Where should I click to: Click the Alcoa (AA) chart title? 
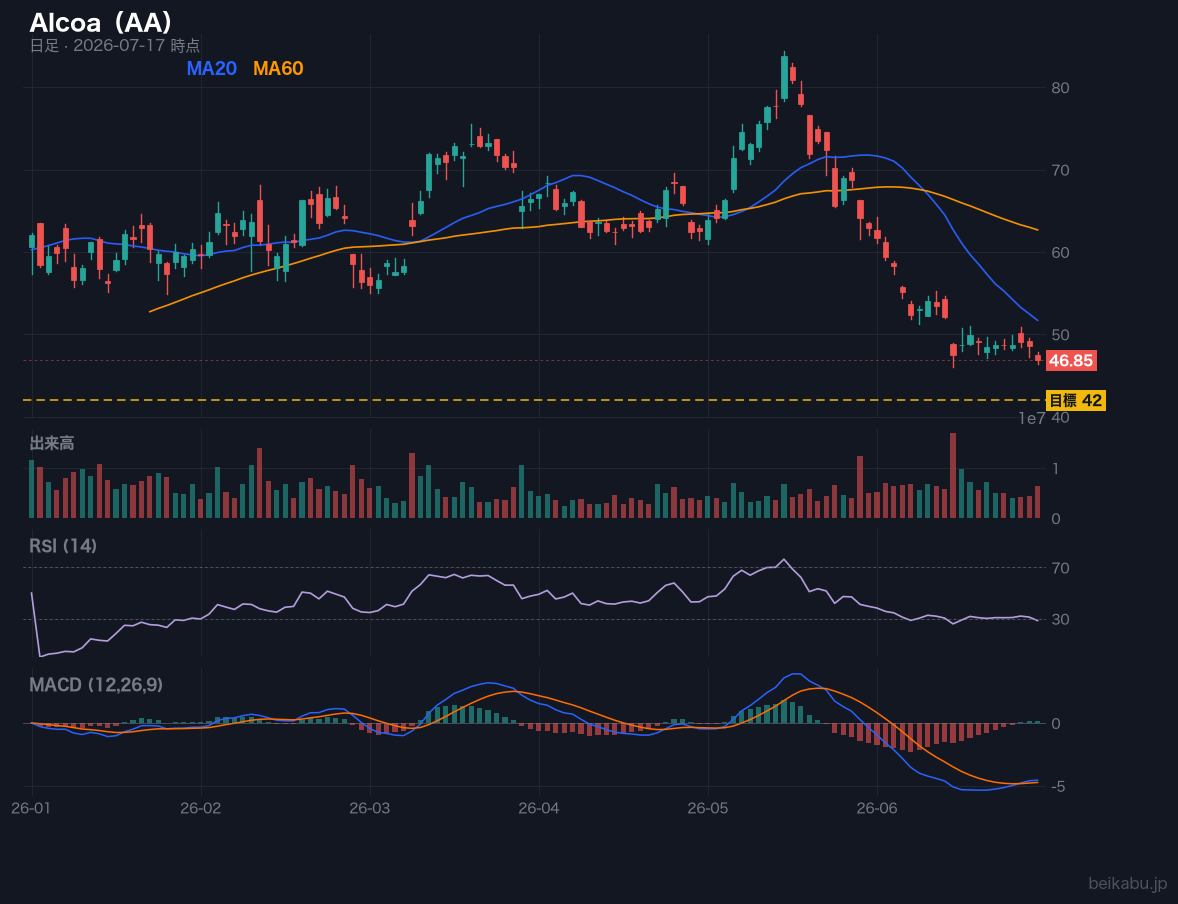(x=101, y=22)
